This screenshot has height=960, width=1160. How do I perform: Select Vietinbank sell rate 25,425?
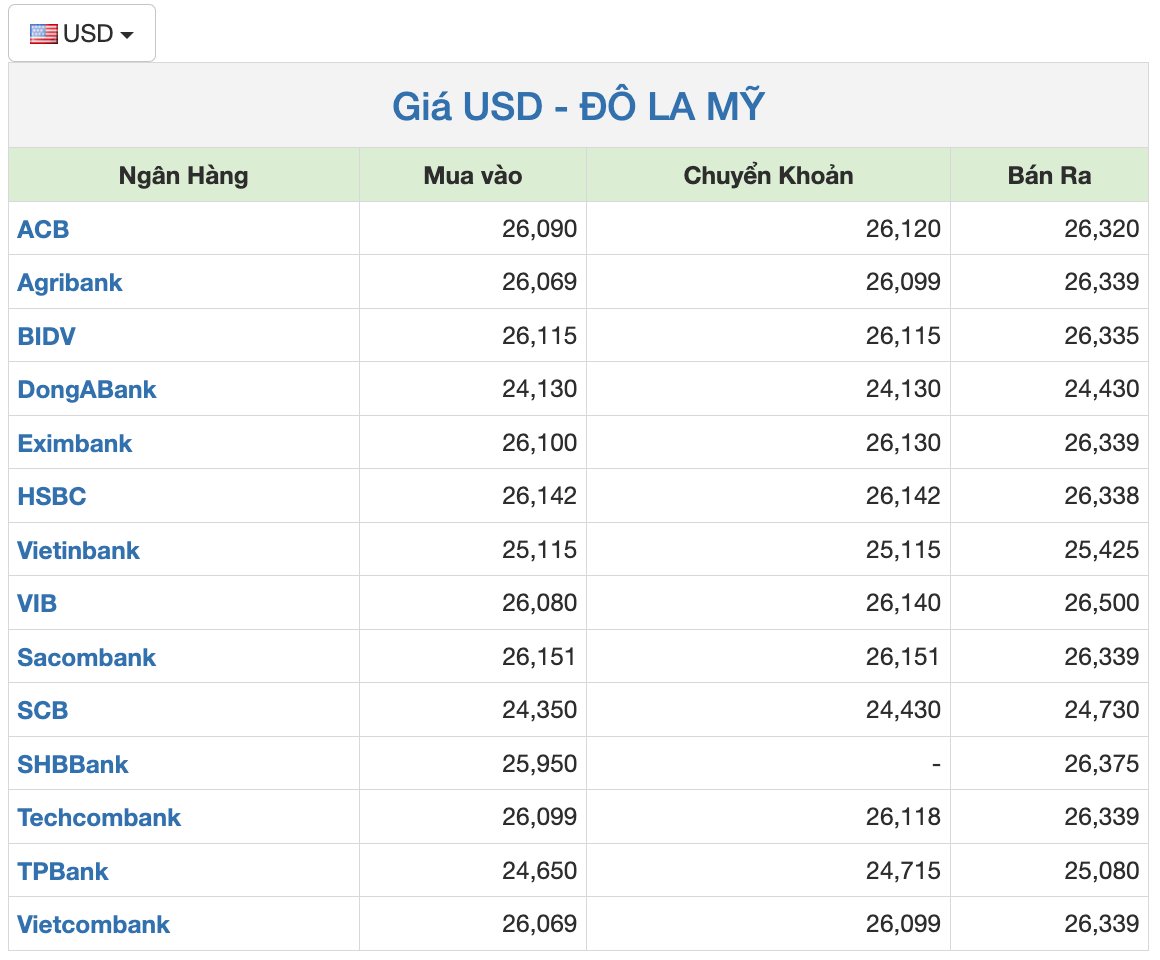click(1102, 550)
